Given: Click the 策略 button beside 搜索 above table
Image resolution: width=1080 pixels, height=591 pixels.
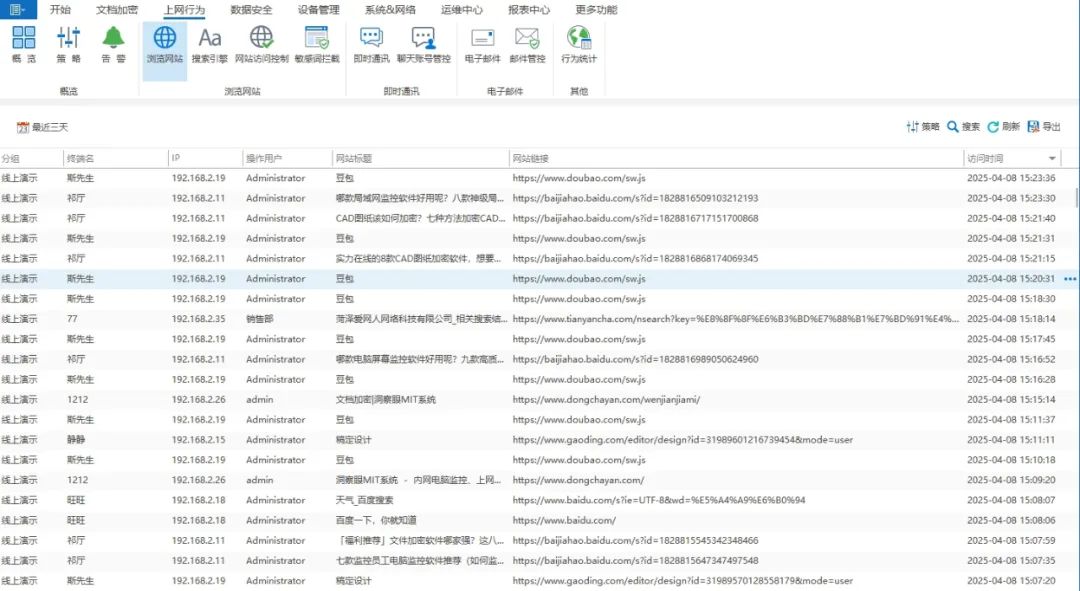Looking at the screenshot, I should point(923,127).
